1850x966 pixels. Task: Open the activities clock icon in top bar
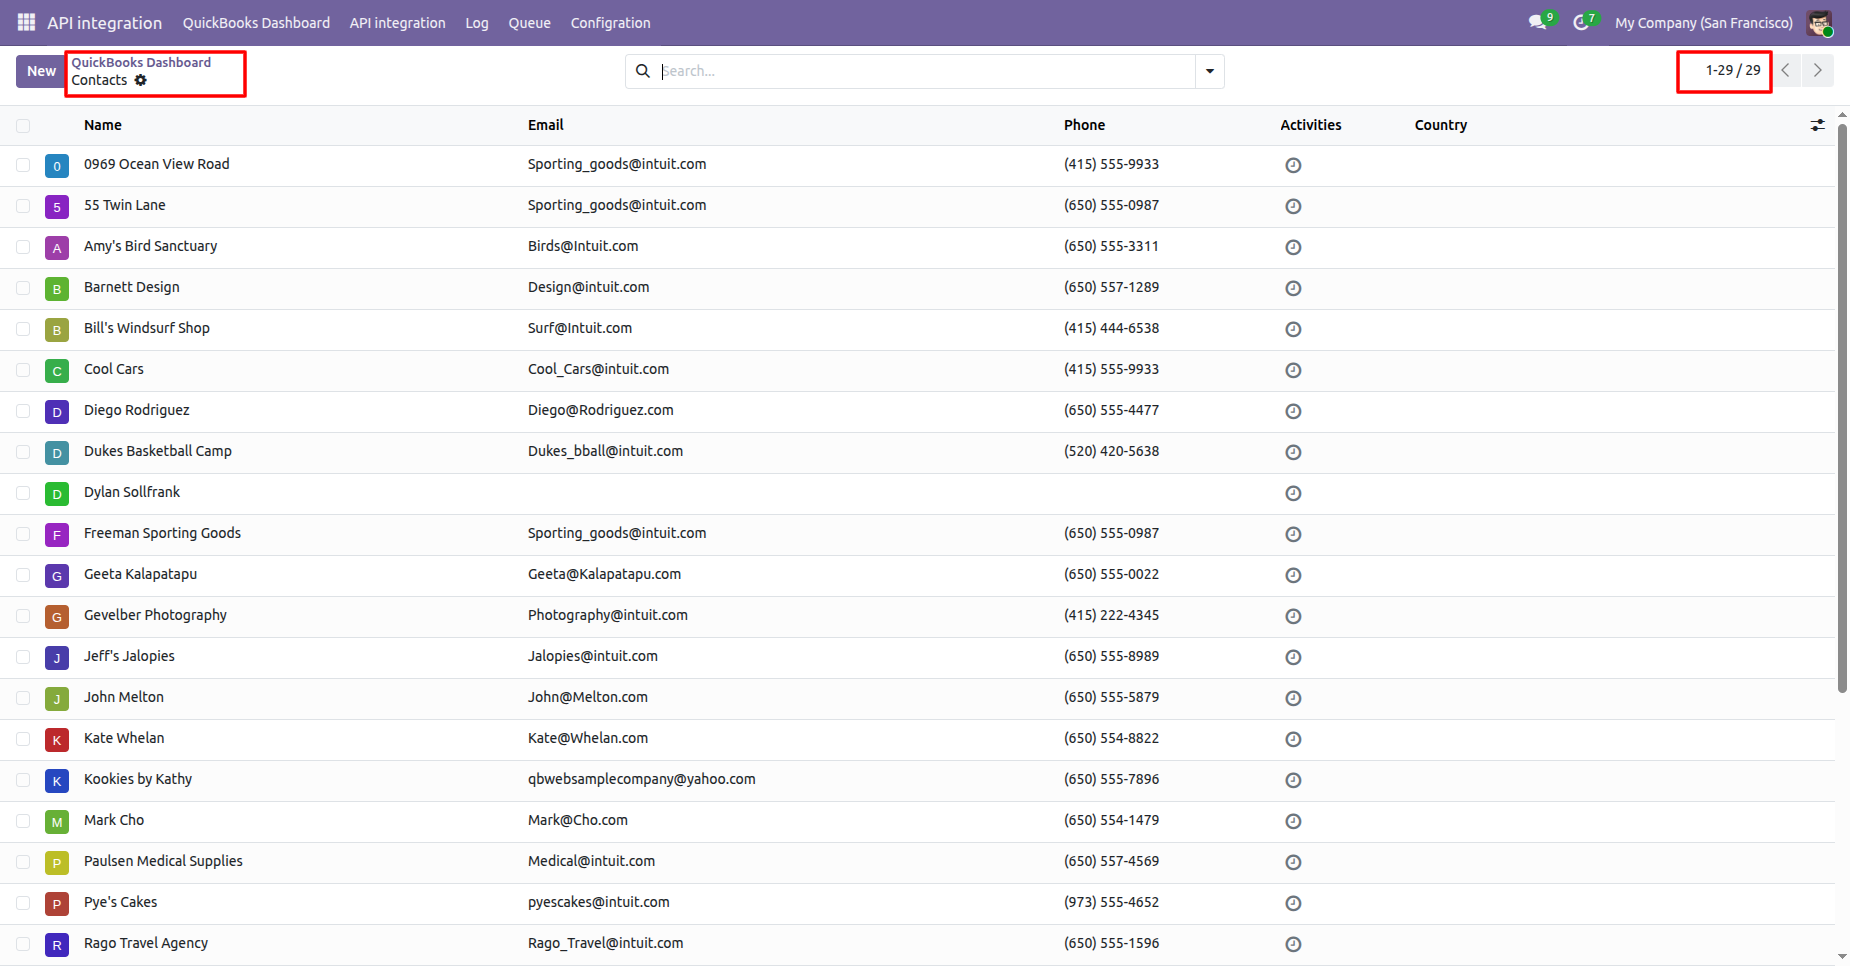[1581, 22]
